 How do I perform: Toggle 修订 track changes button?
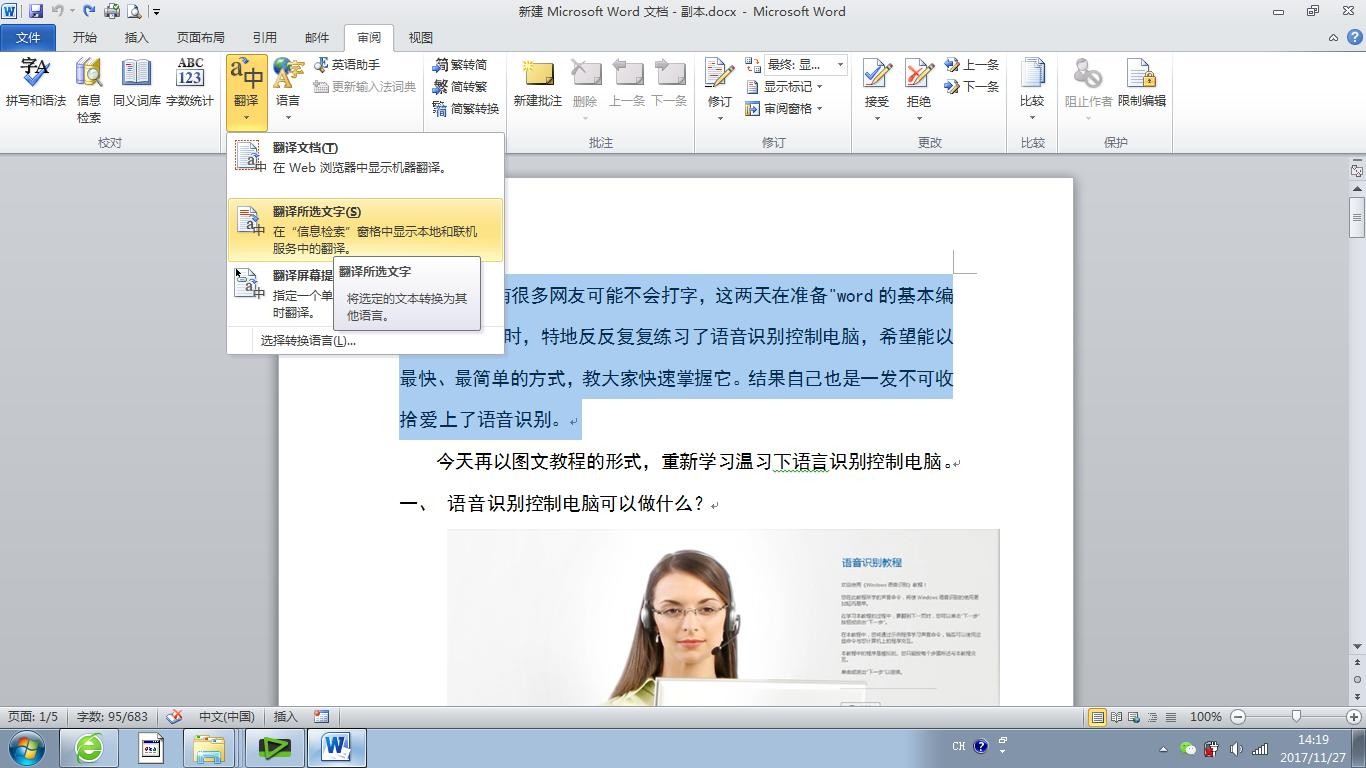point(719,80)
